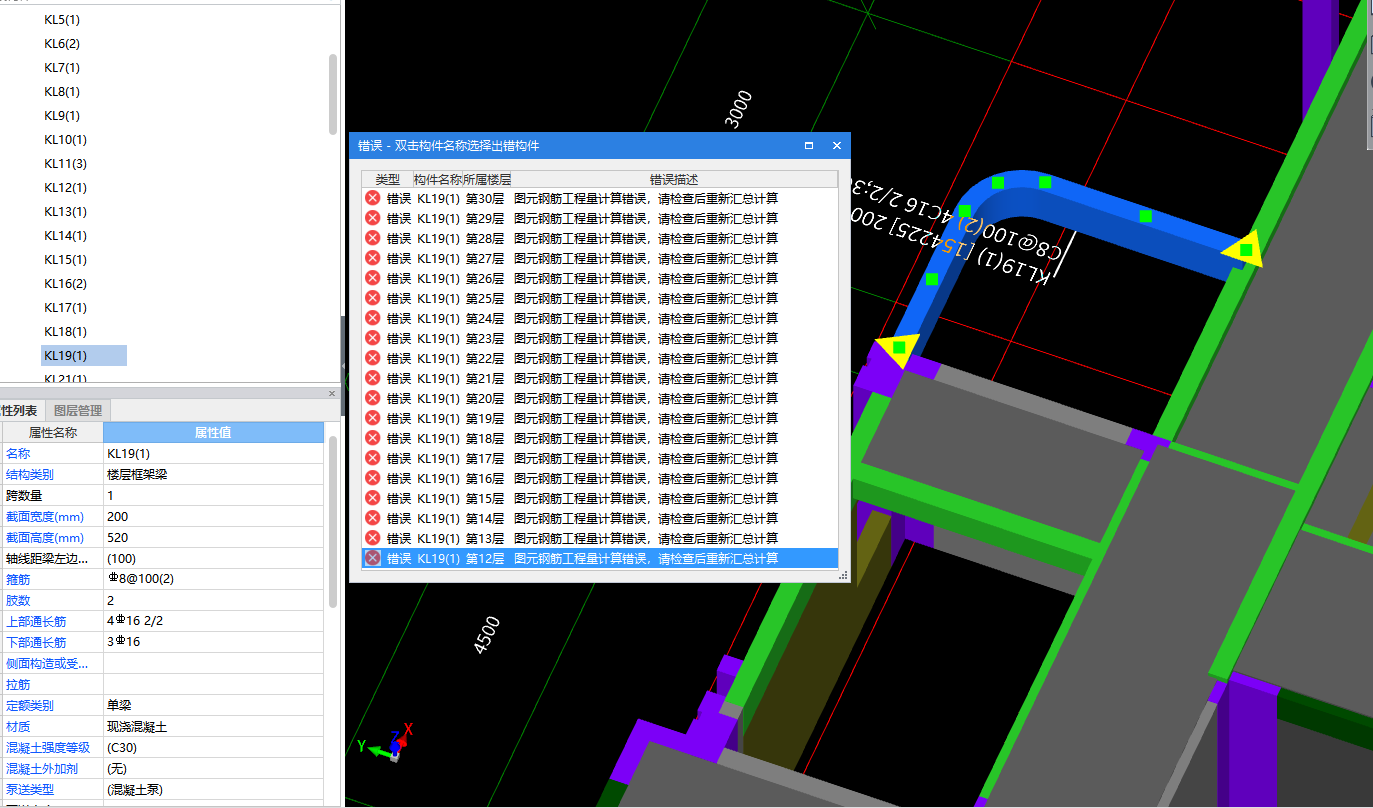Click the property list vertical scrollbar
This screenshot has height=808, width=1373.
pos(333,521)
